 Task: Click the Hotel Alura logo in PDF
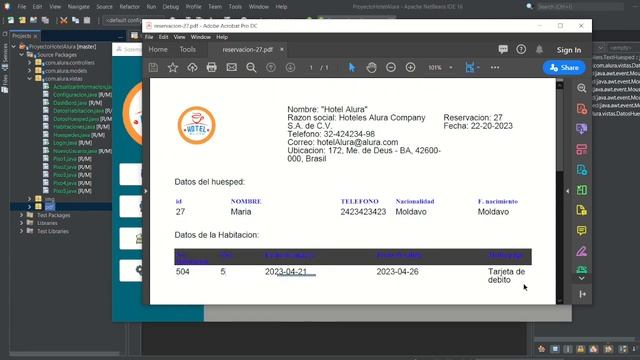(196, 125)
